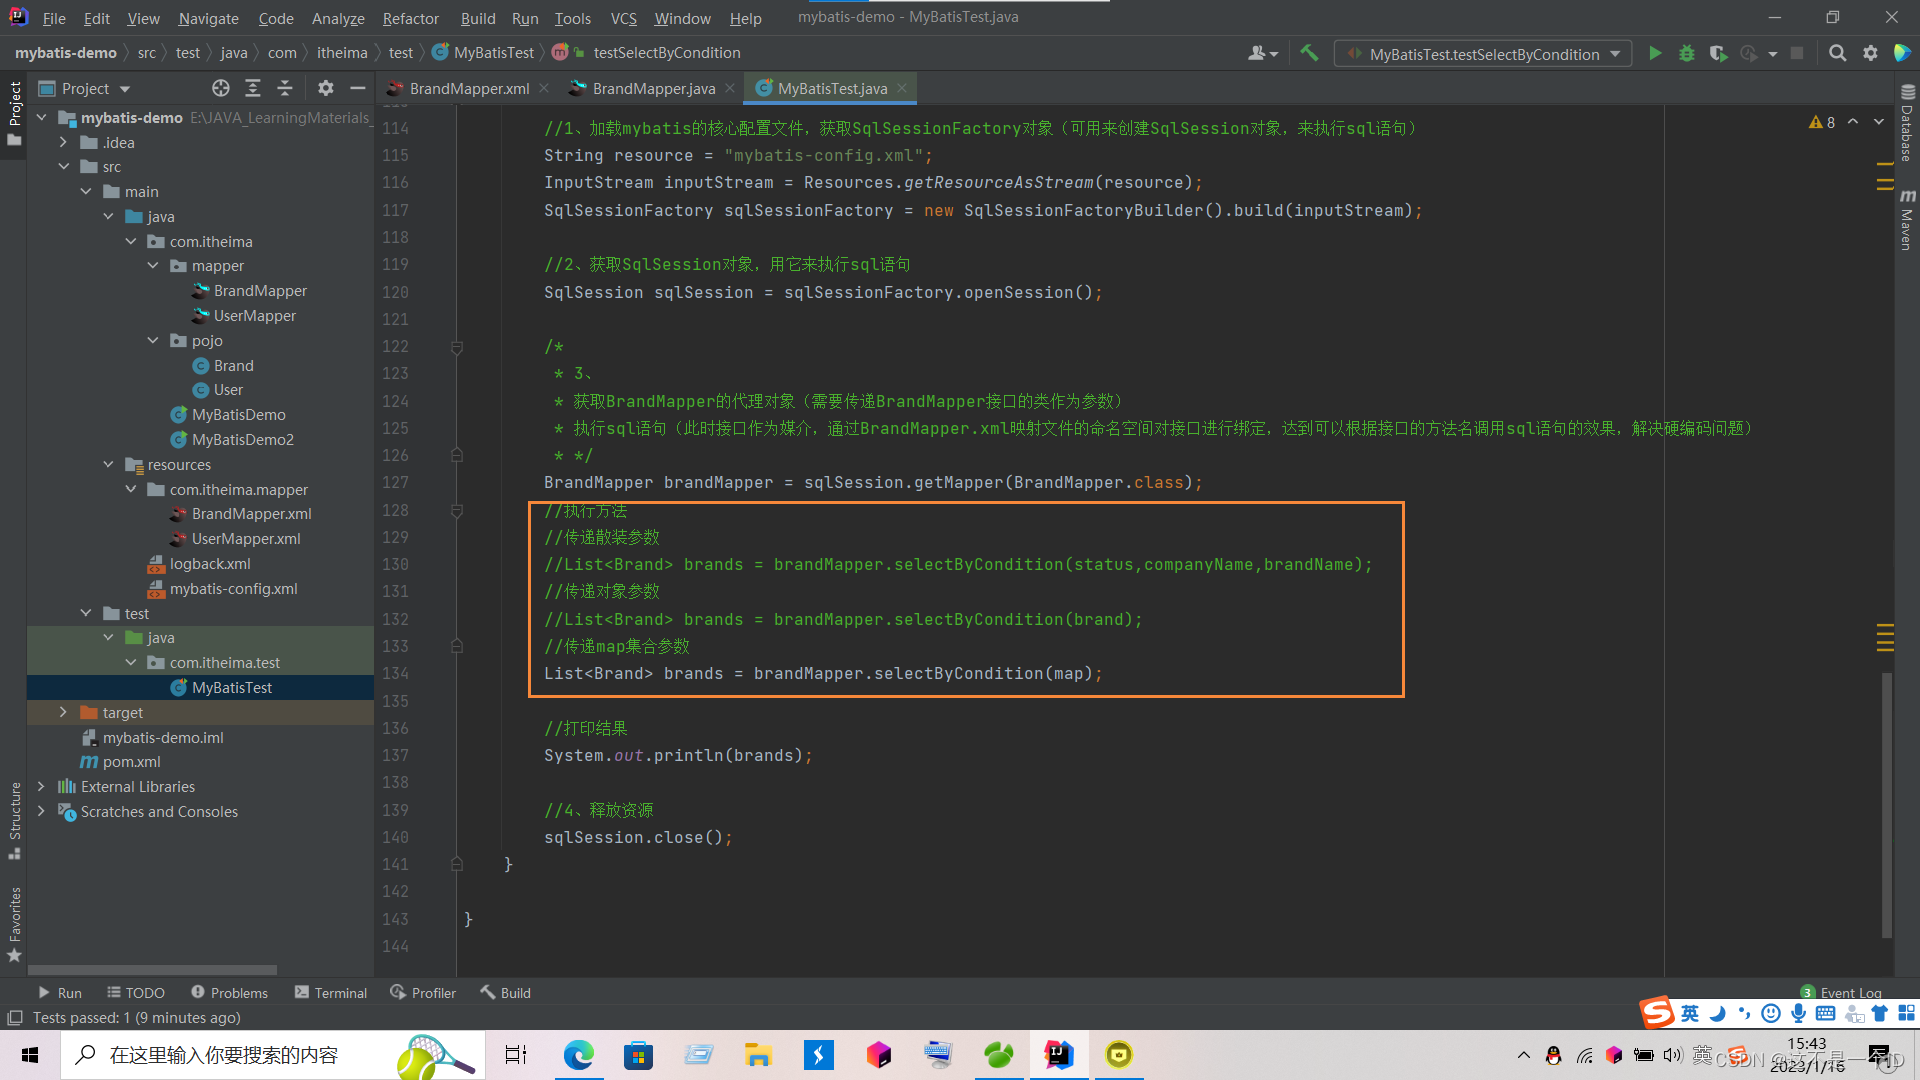Run the testSelectByCondition configuration
1920x1080 pixels.
pos(1655,54)
